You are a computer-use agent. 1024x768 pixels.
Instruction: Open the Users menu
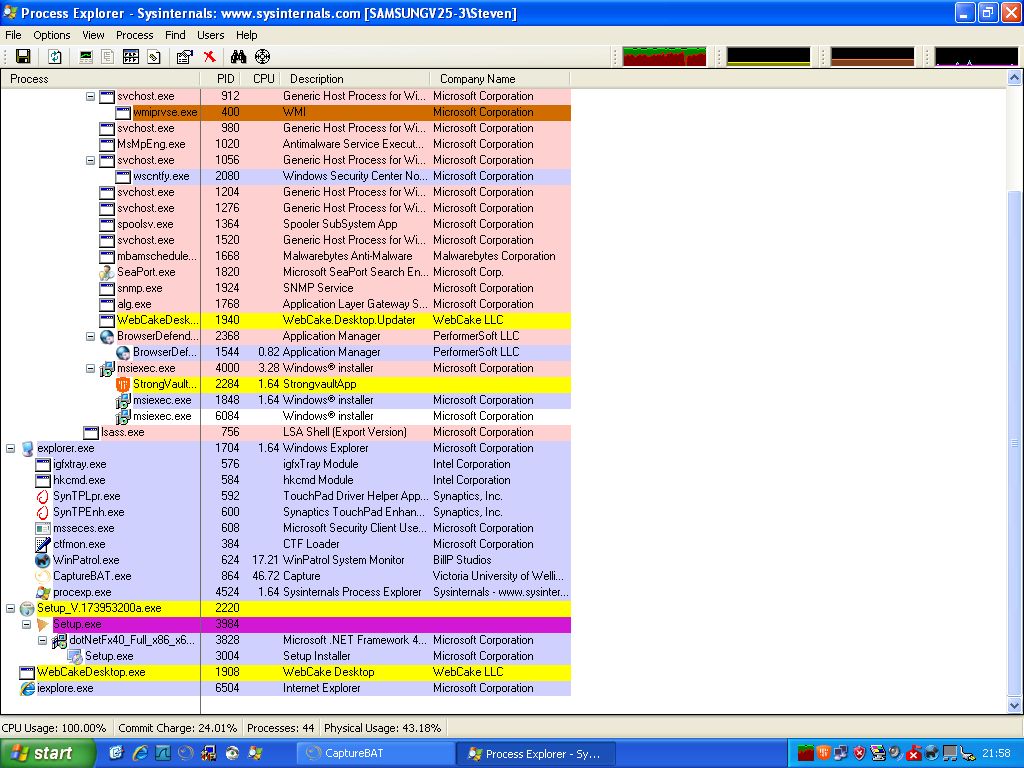point(210,35)
